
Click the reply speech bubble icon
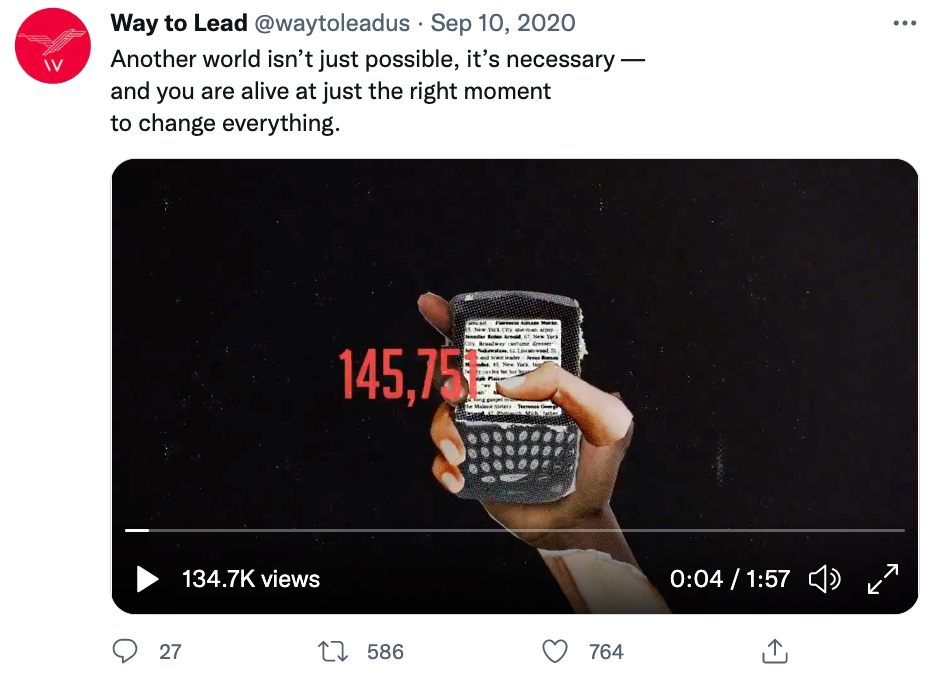[125, 652]
